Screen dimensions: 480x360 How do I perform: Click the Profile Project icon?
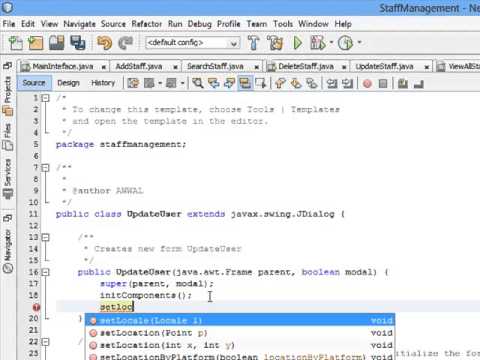pos(345,43)
